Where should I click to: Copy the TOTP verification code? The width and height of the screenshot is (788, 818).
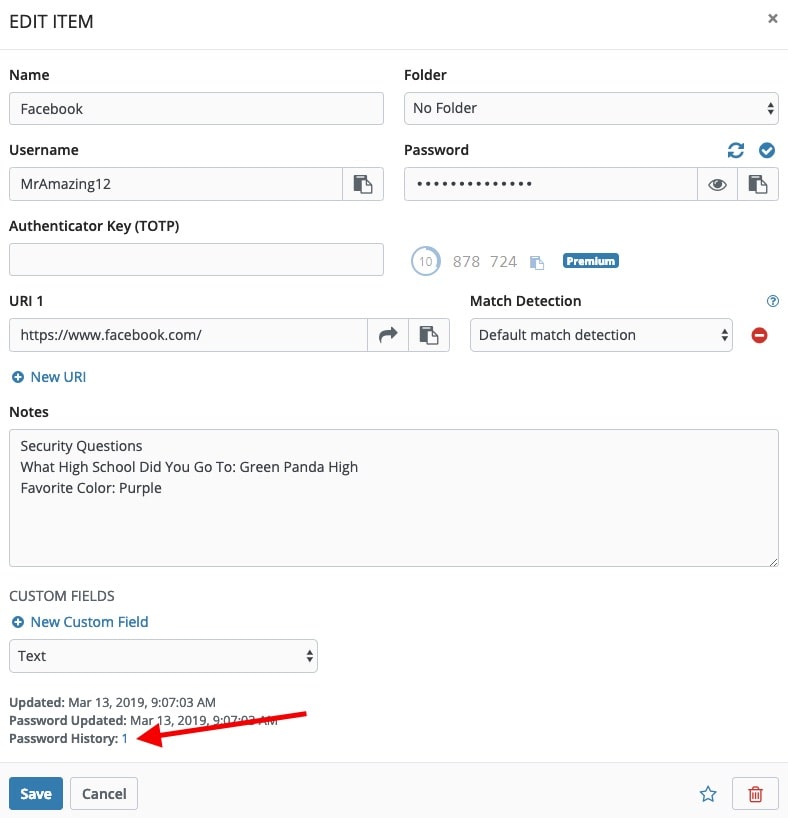(536, 262)
